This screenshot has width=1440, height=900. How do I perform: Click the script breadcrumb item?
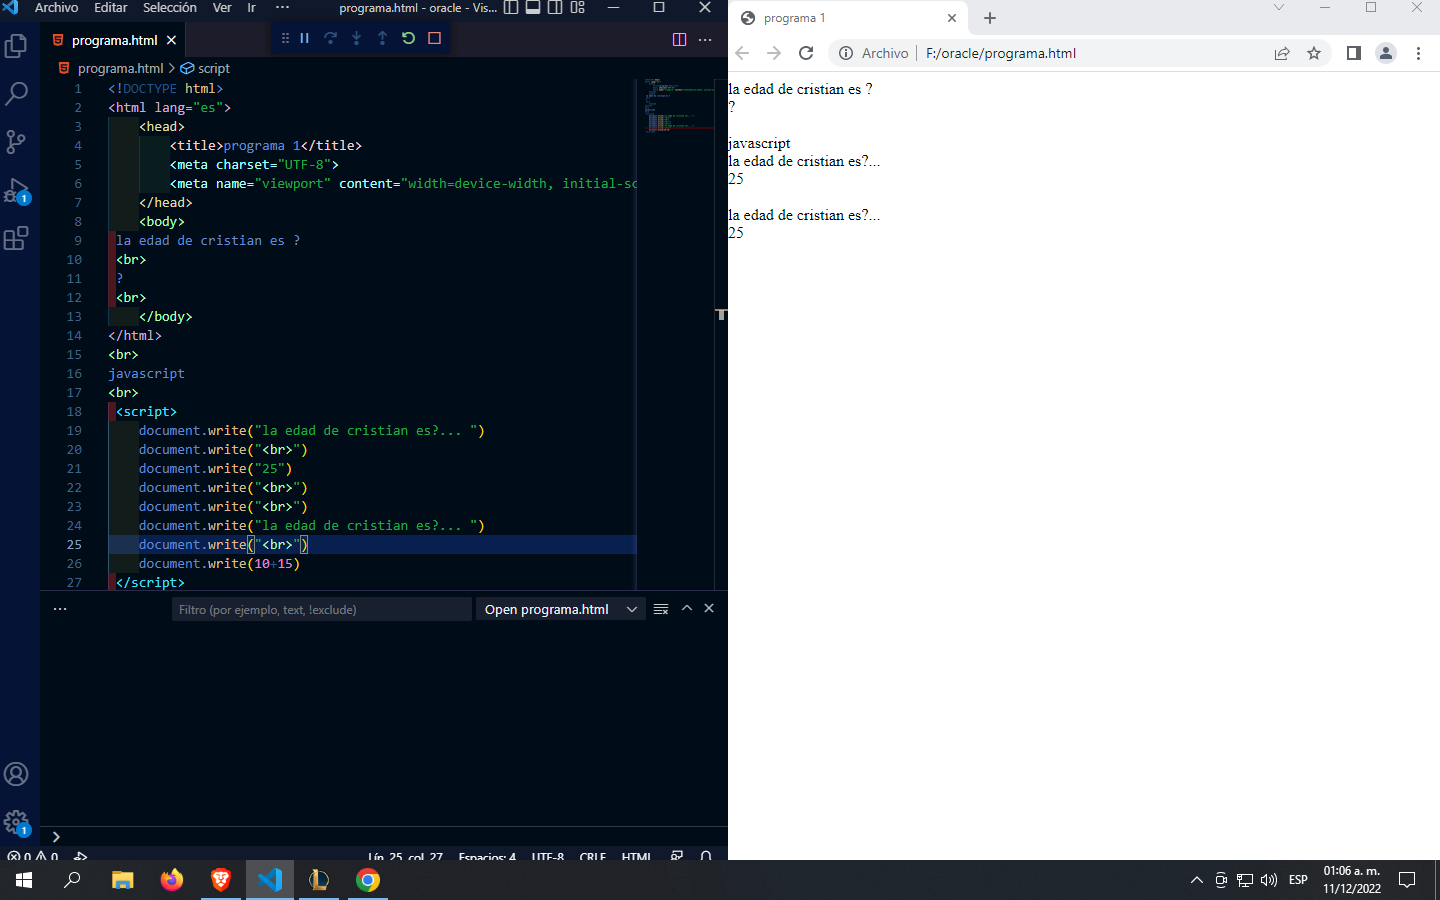point(214,68)
